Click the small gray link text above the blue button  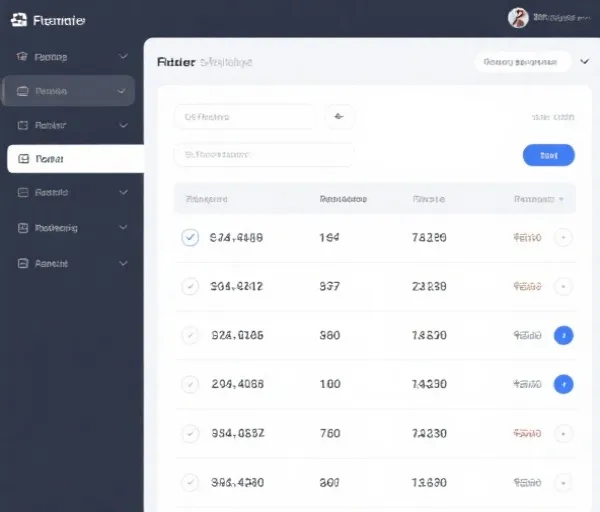(553, 117)
